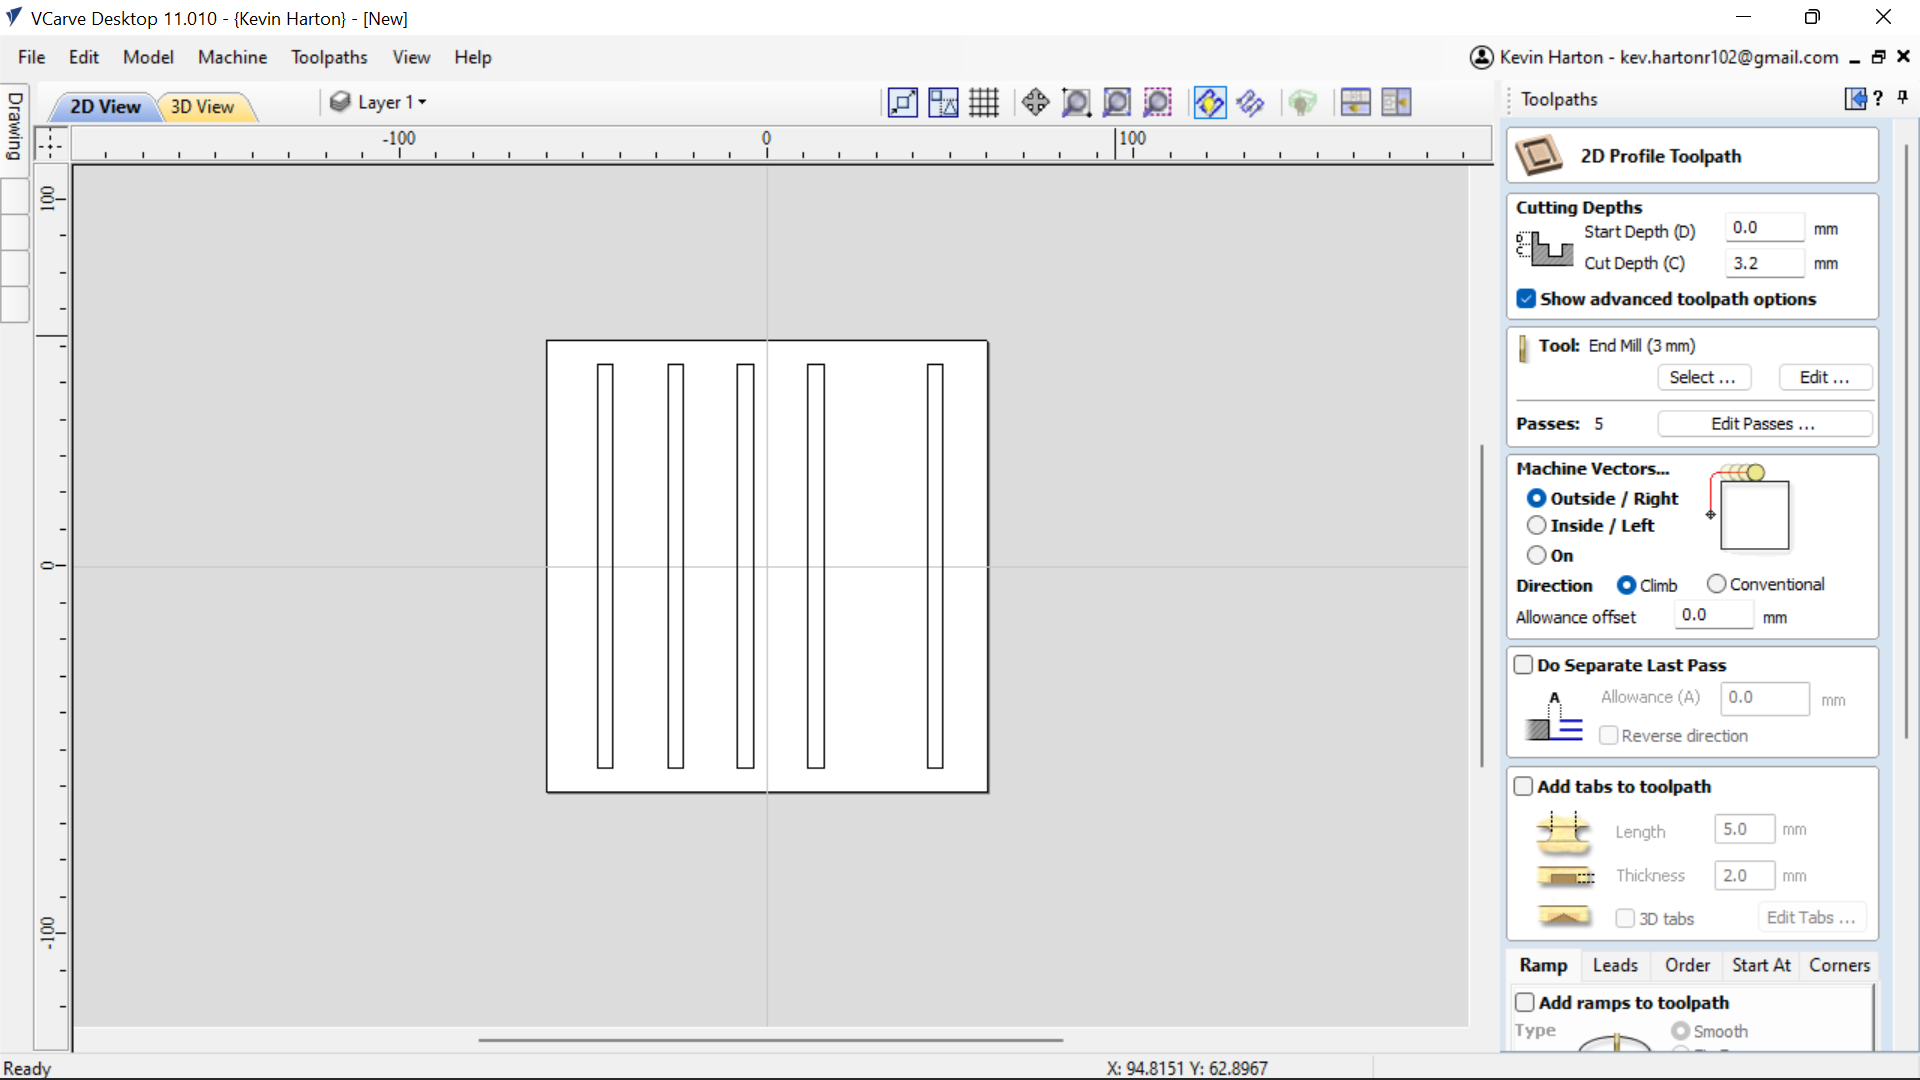The height and width of the screenshot is (1080, 1920).
Task: Click the 2D Profile Toolpath icon
Action: tap(1539, 156)
